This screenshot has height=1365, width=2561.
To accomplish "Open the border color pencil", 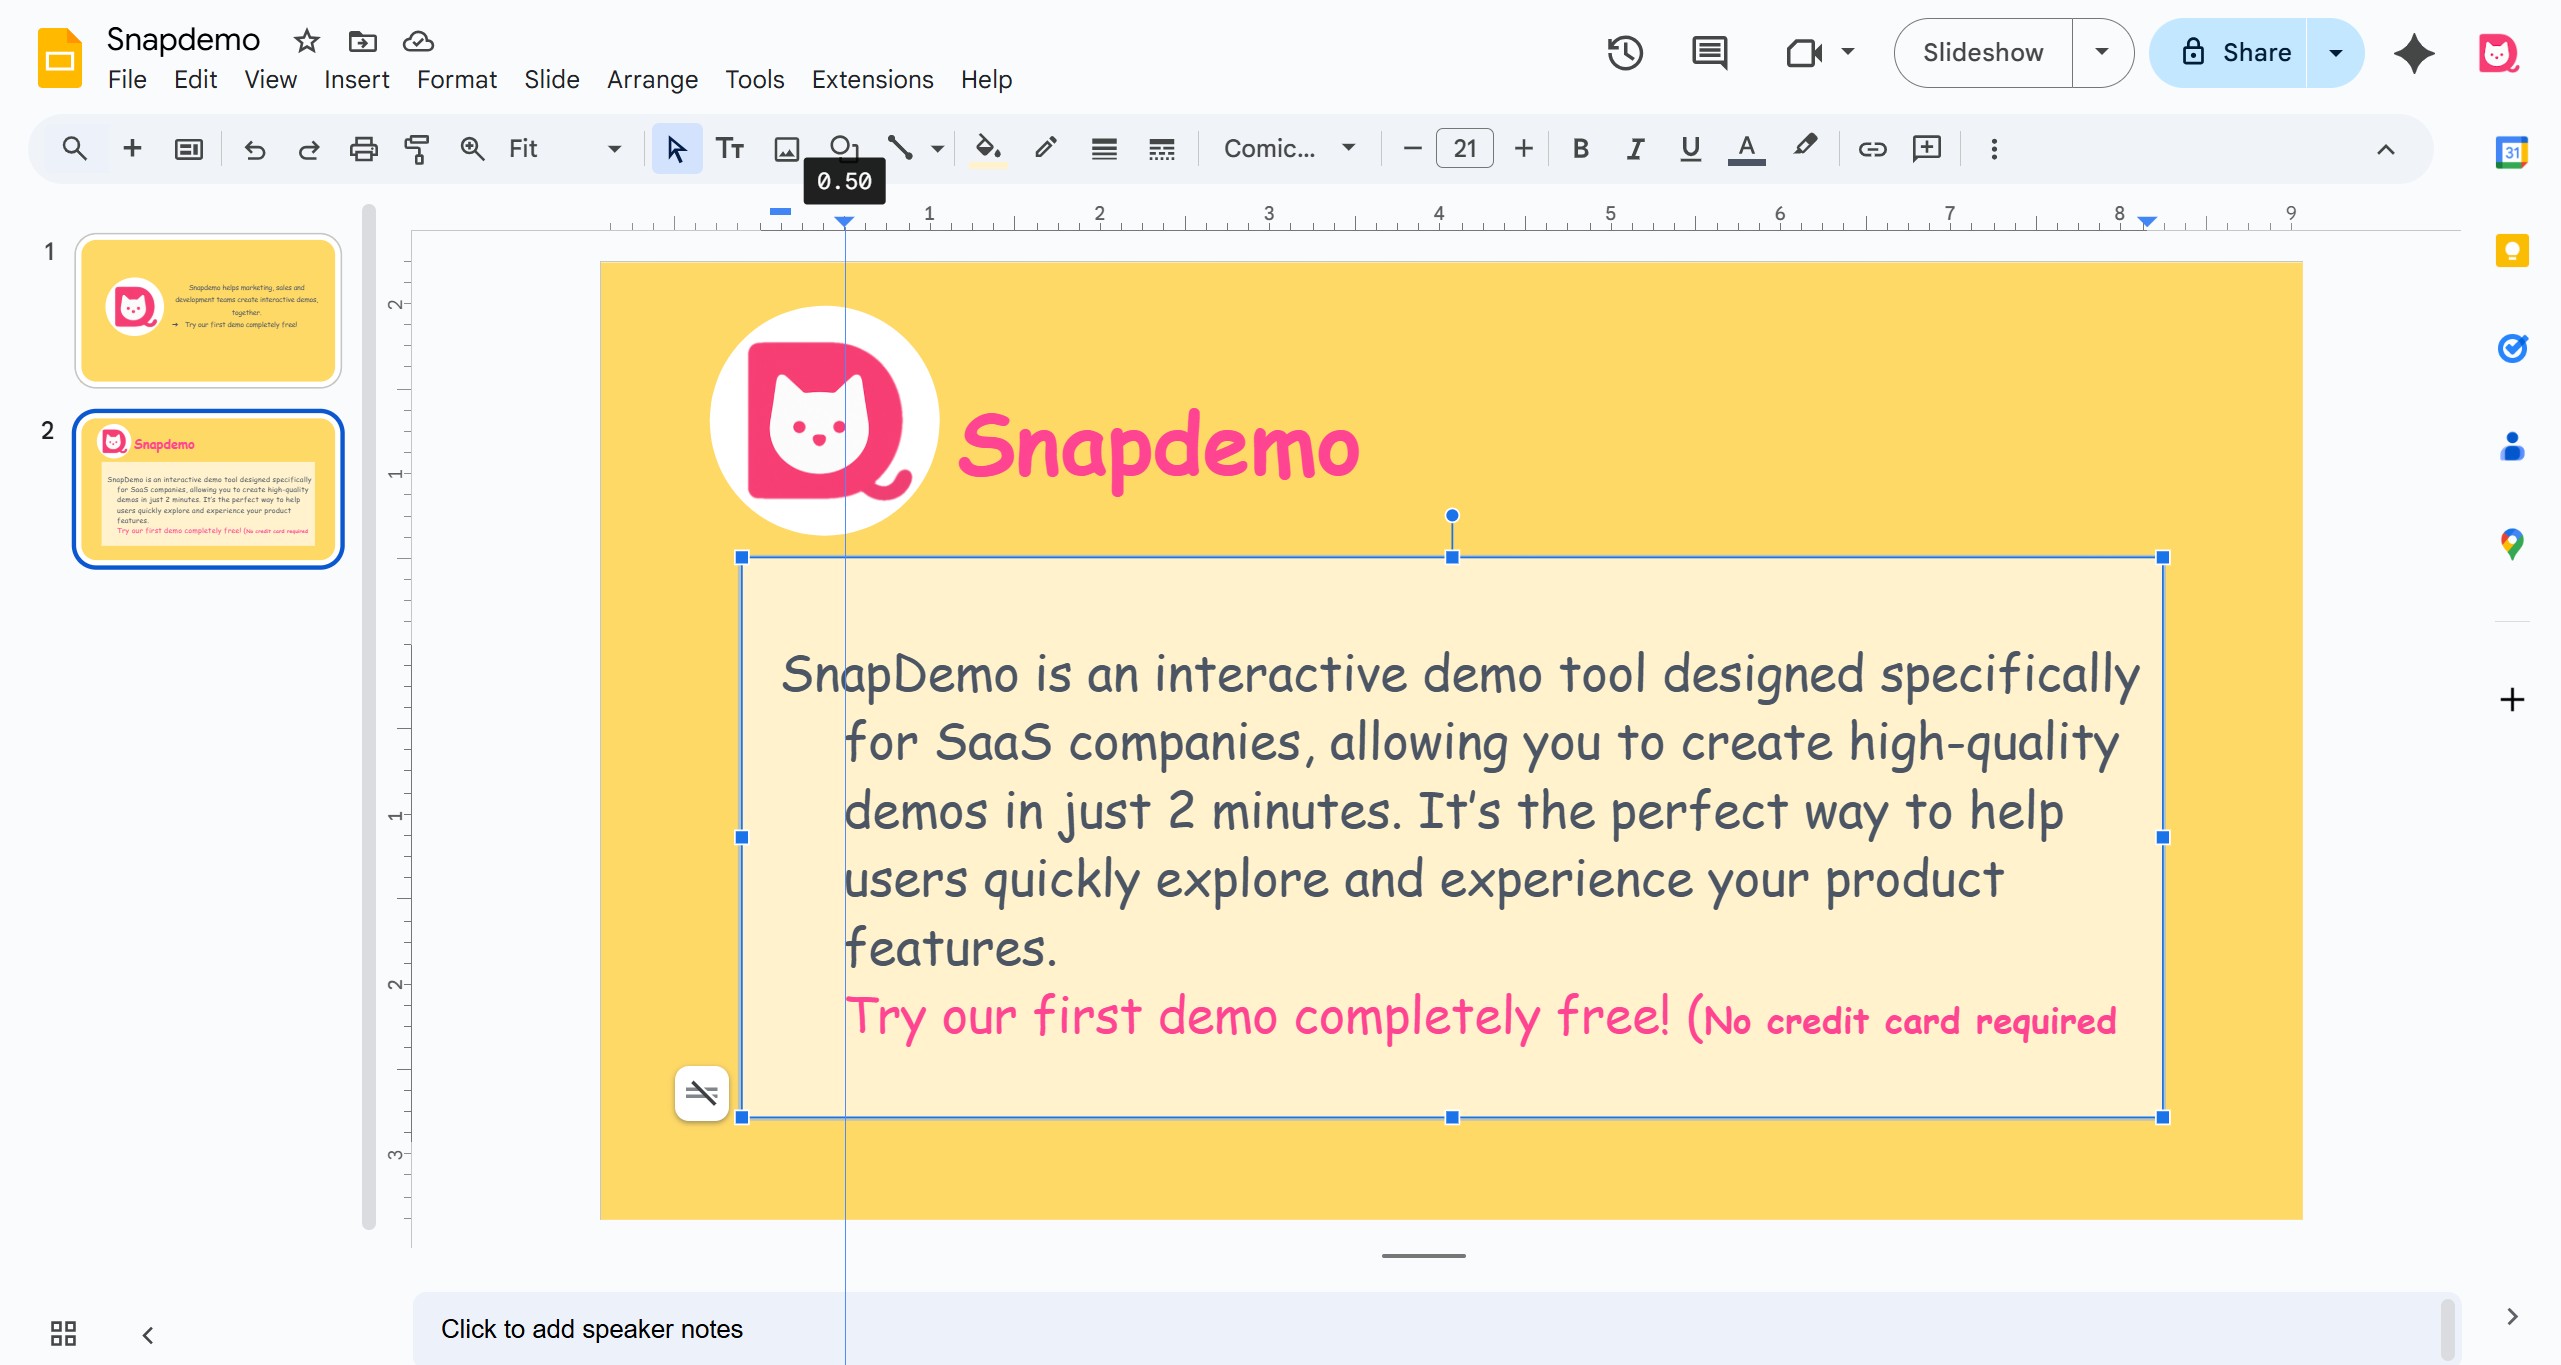I will pyautogui.click(x=1046, y=149).
